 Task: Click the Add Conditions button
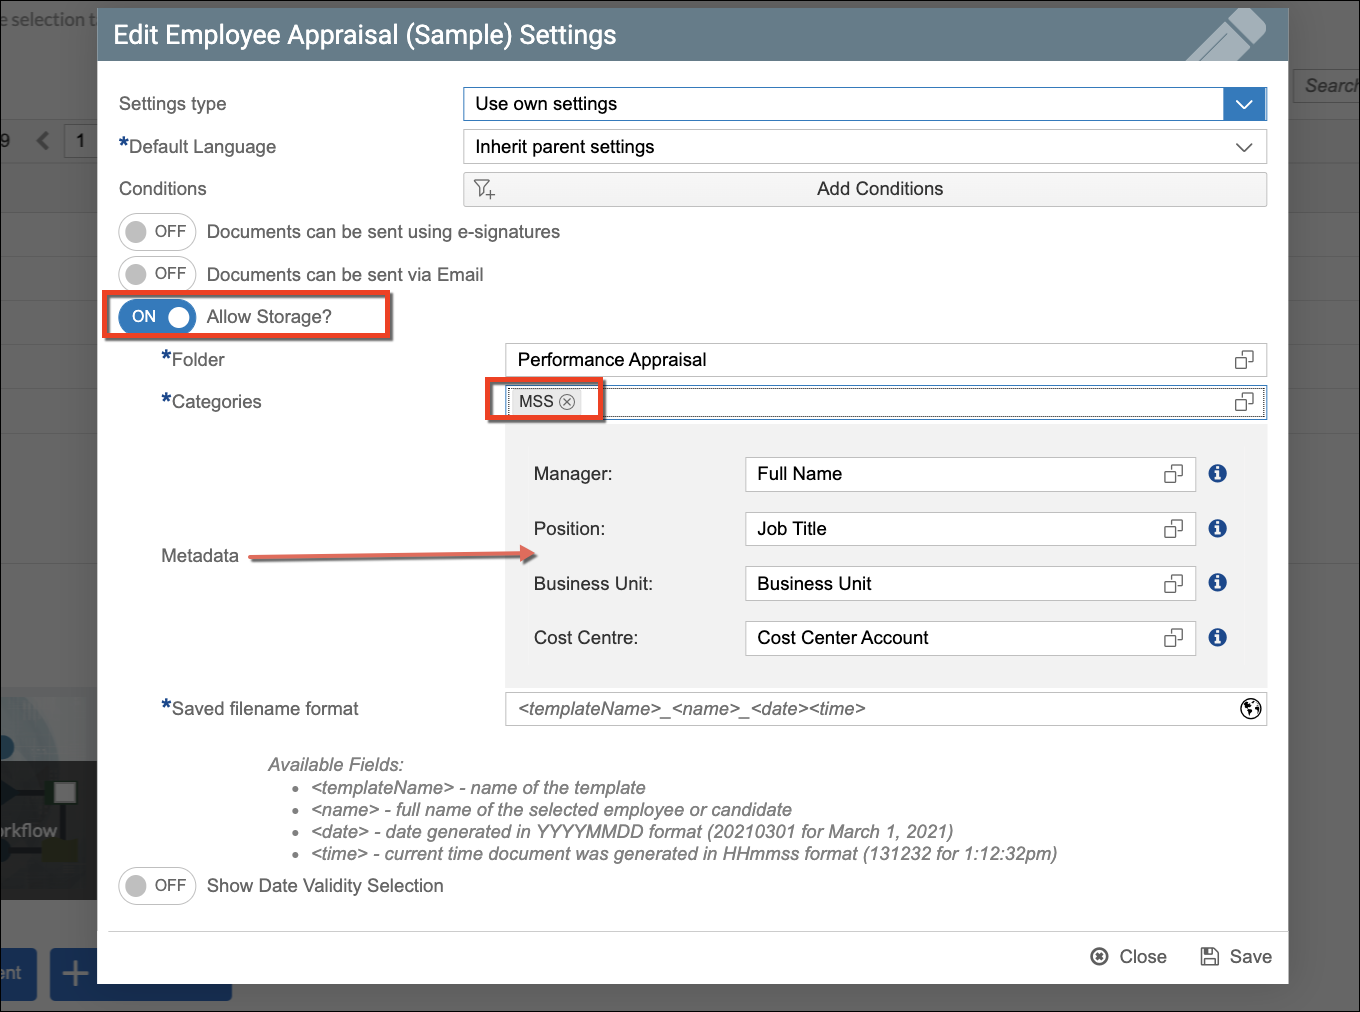click(864, 189)
